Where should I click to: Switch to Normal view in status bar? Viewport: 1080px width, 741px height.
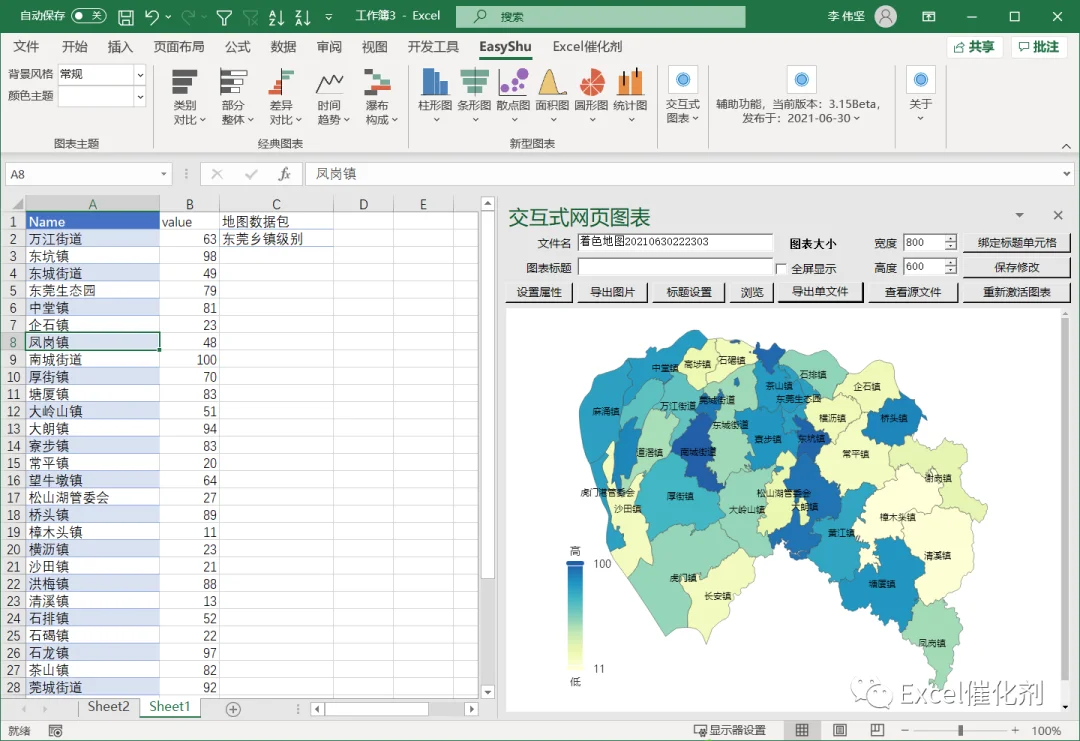click(802, 730)
